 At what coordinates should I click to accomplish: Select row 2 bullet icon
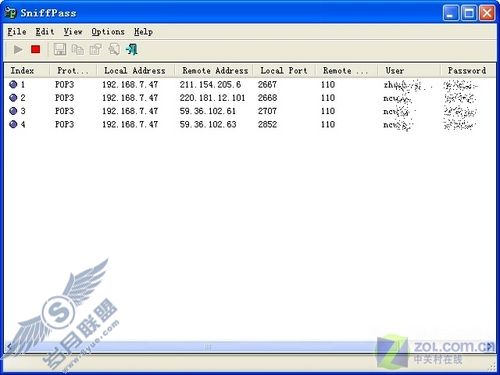pyautogui.click(x=13, y=98)
